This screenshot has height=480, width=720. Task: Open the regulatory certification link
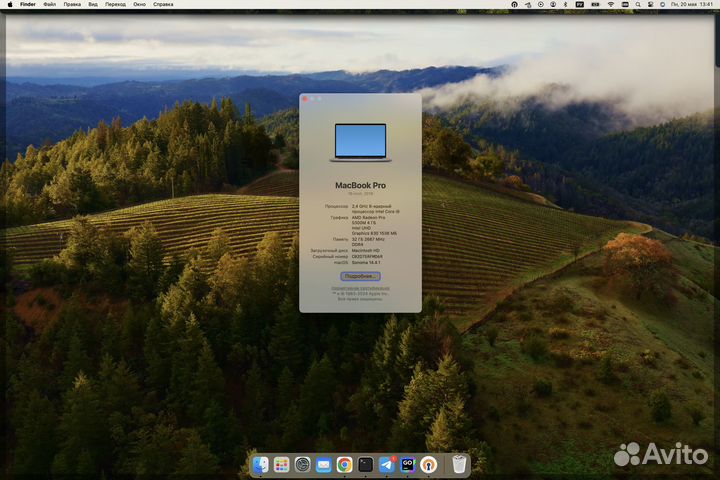tap(360, 288)
